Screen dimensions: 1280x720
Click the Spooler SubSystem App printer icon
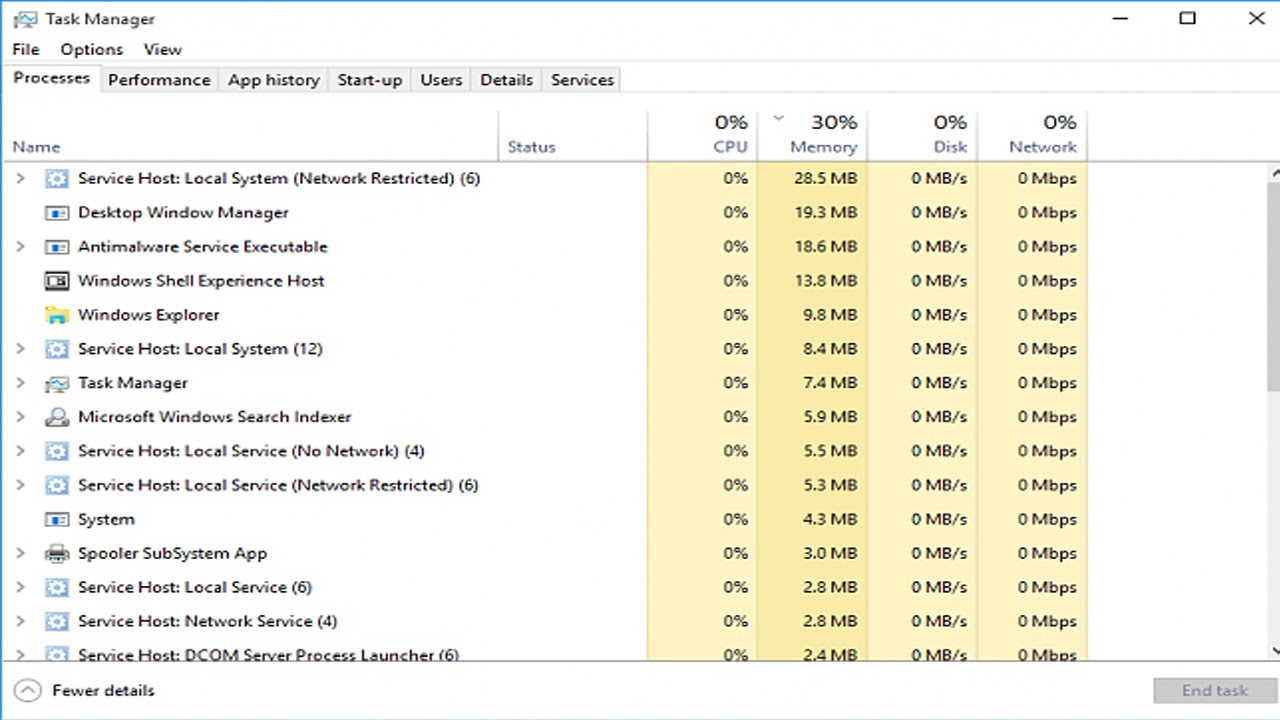pos(57,554)
